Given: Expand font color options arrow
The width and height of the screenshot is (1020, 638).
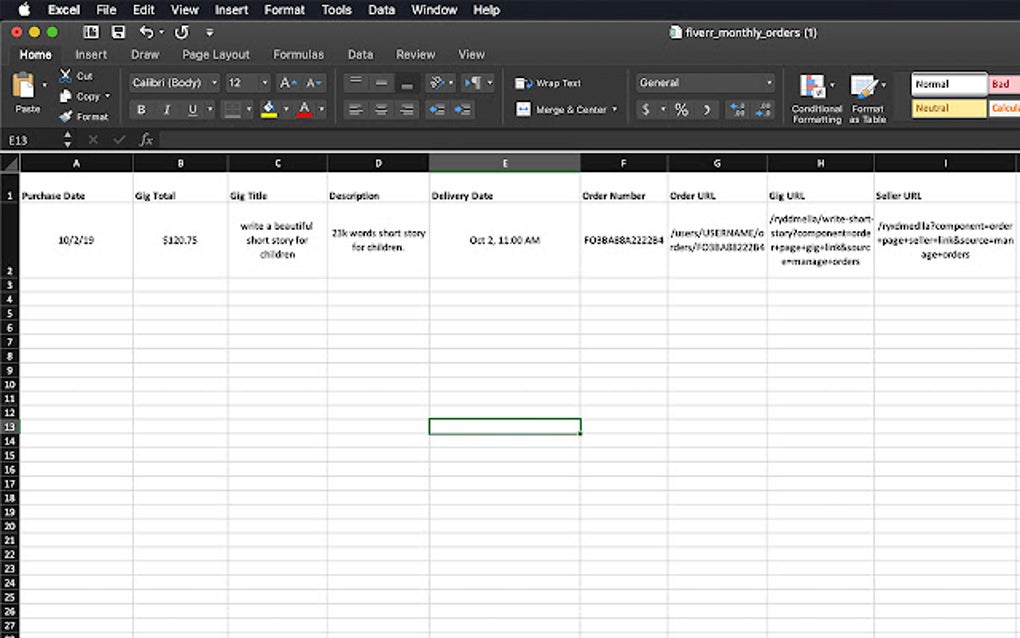Looking at the screenshot, I should (321, 109).
